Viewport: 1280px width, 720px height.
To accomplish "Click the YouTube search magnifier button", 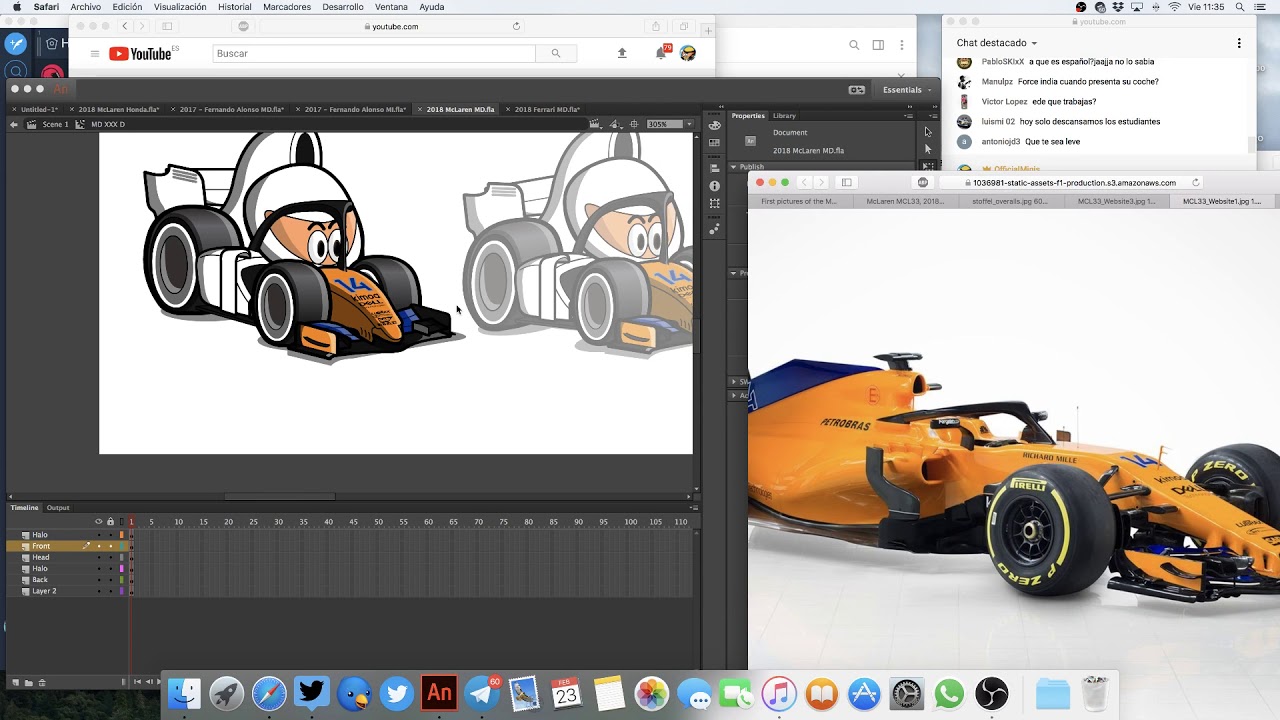I will [x=556, y=53].
